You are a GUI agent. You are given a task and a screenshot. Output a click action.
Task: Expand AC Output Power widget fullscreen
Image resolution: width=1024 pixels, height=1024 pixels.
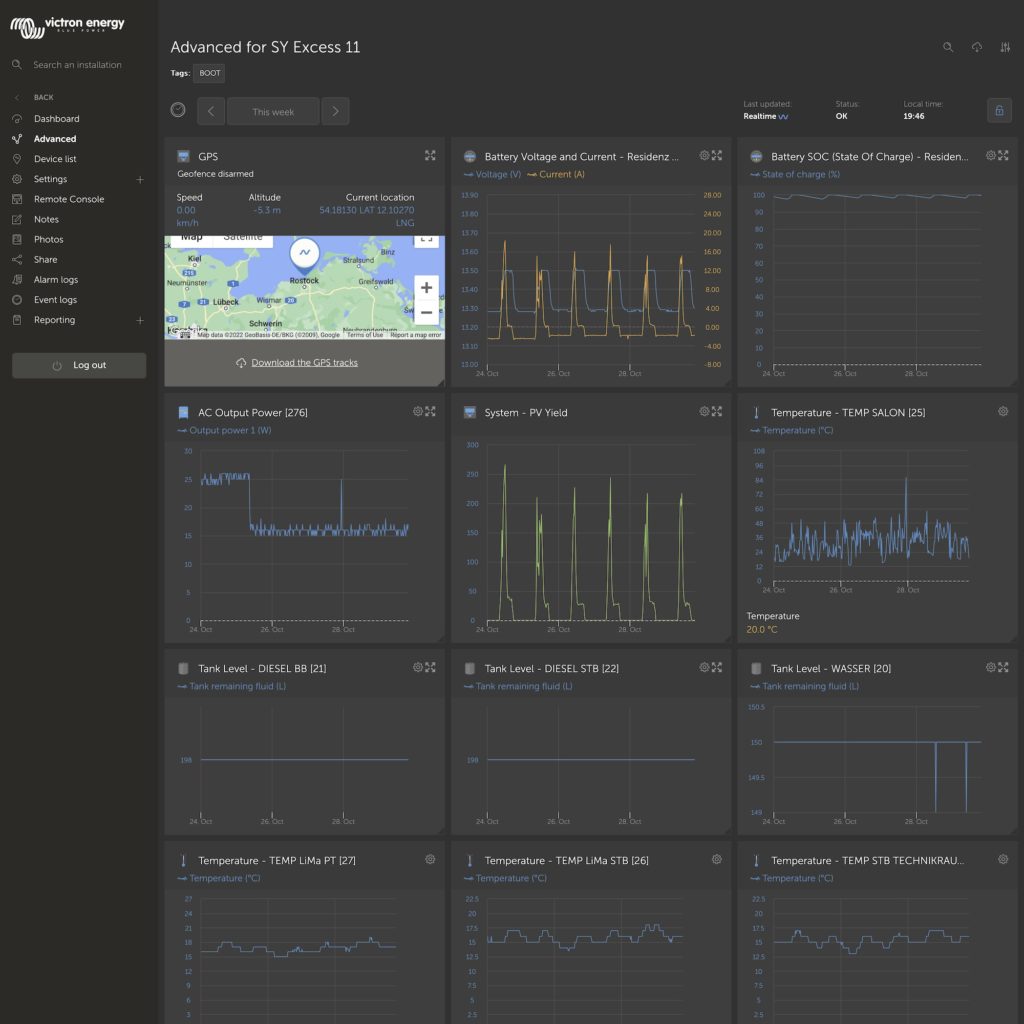tap(430, 411)
